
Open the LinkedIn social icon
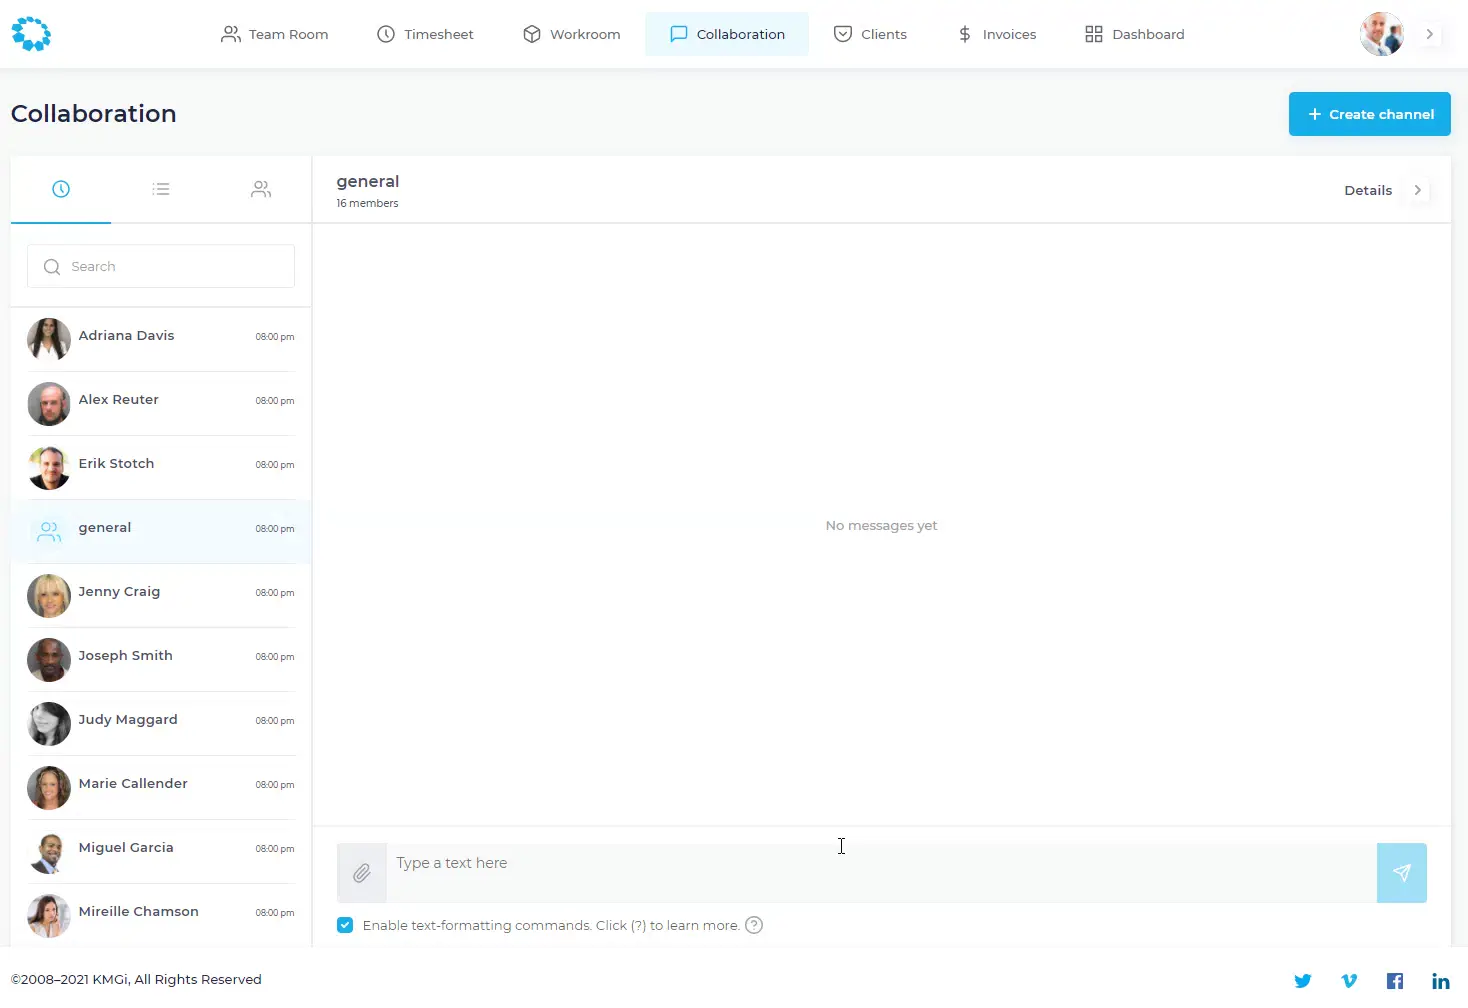tap(1440, 981)
